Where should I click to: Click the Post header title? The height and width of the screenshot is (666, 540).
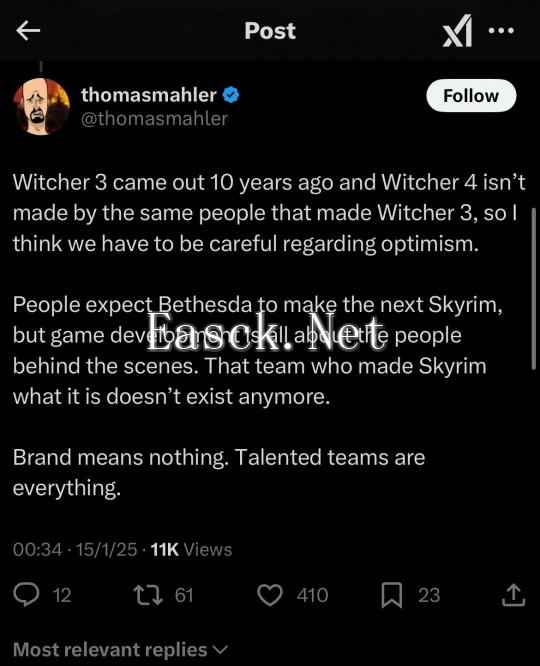pos(270,31)
